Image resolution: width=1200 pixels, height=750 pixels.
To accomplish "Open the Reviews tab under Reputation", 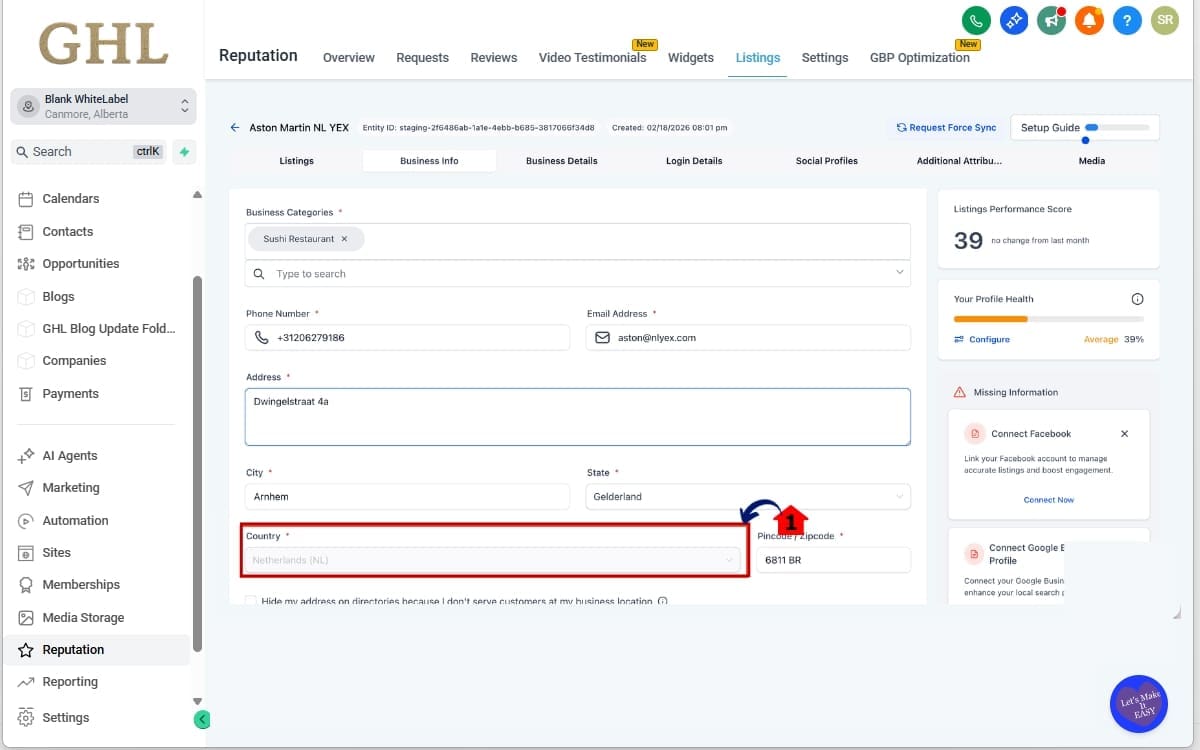I will pos(493,57).
